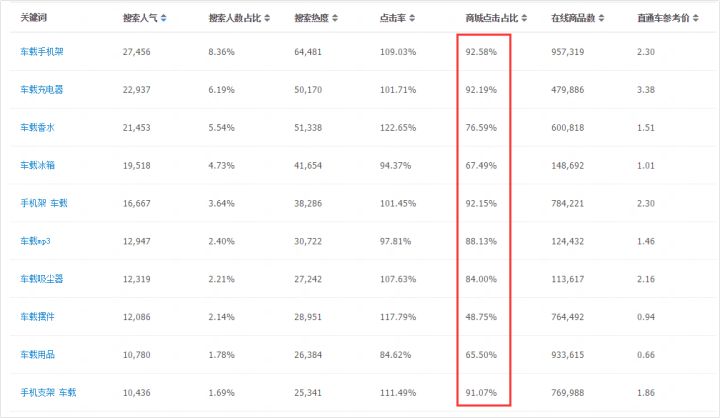Click sort arrows beside 搜索人气 header
The image size is (720, 418).
[163, 19]
